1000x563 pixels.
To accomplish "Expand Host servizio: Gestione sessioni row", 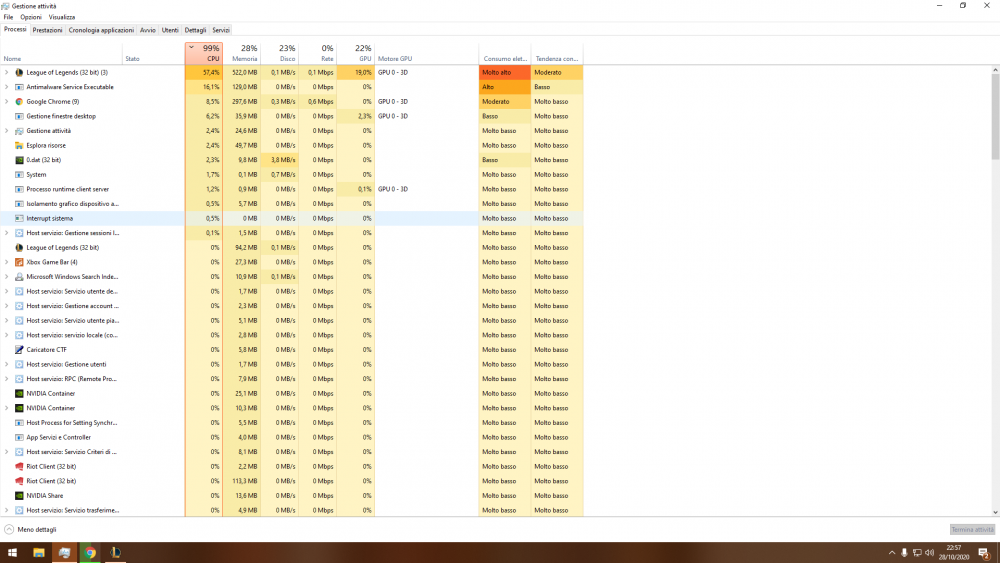I will point(6,233).
